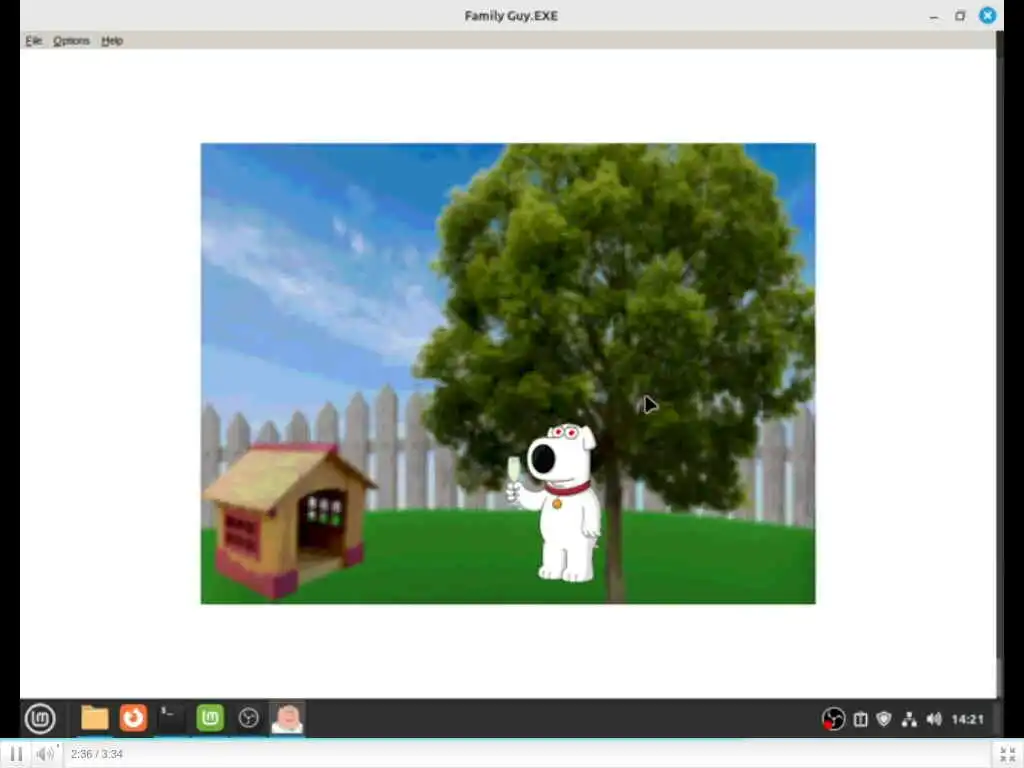Open the network connections tray icon
Image resolution: width=1024 pixels, height=768 pixels.
[x=908, y=719]
